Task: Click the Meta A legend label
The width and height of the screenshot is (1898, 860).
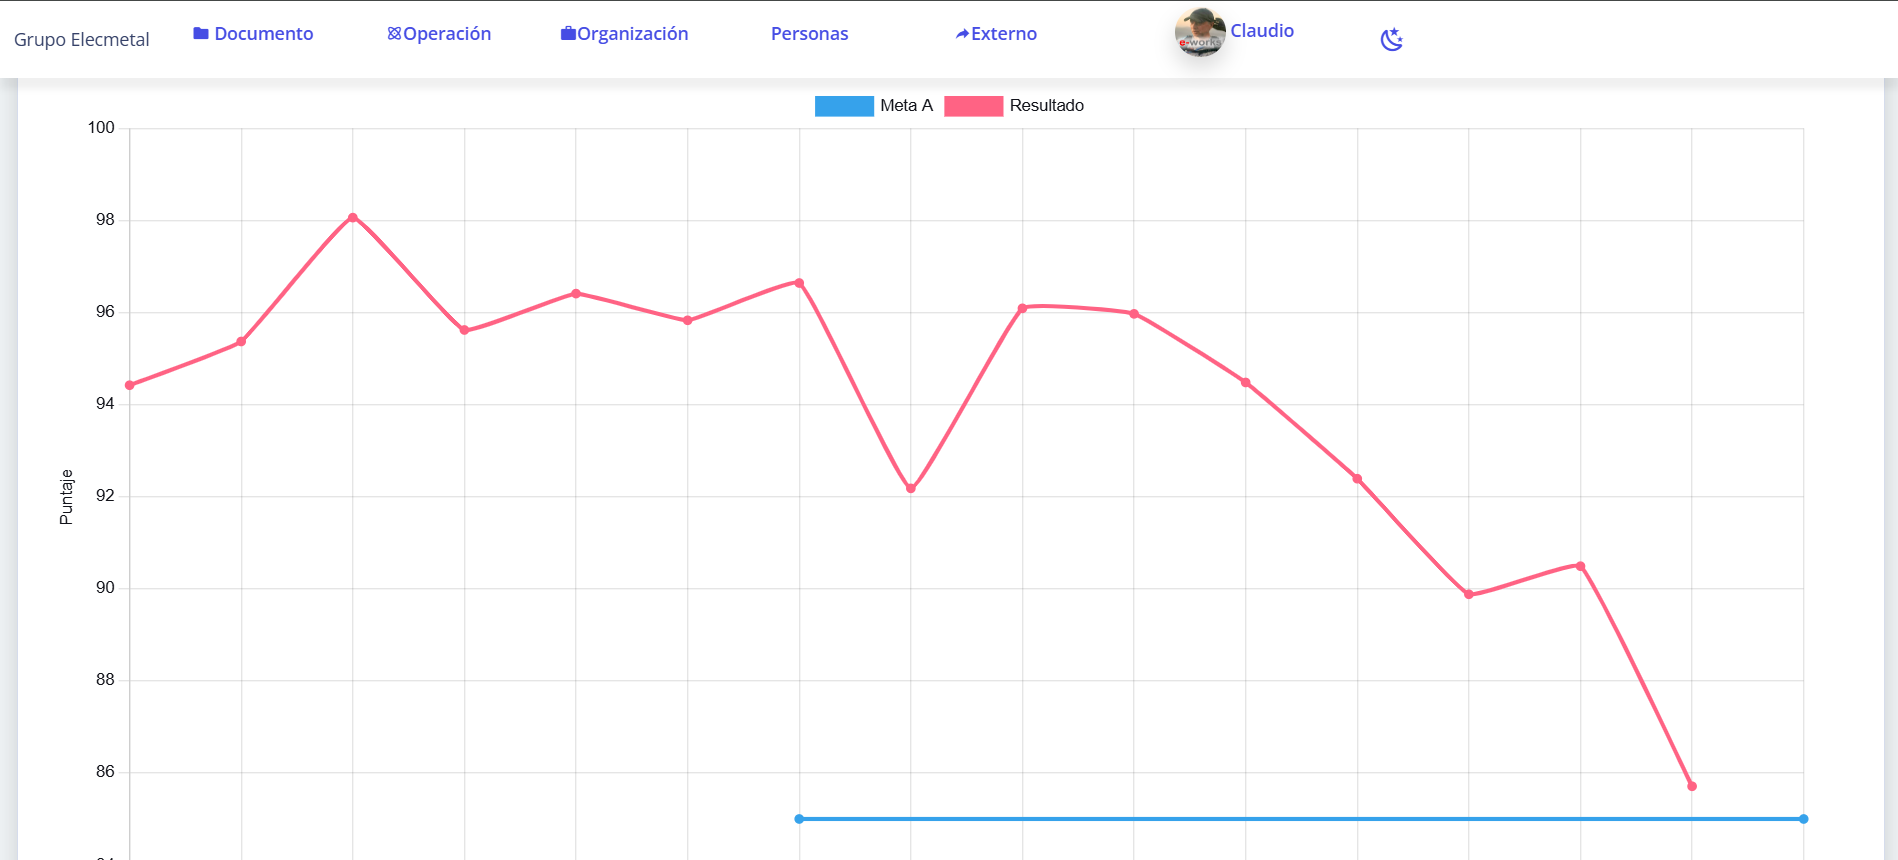Action: [906, 105]
